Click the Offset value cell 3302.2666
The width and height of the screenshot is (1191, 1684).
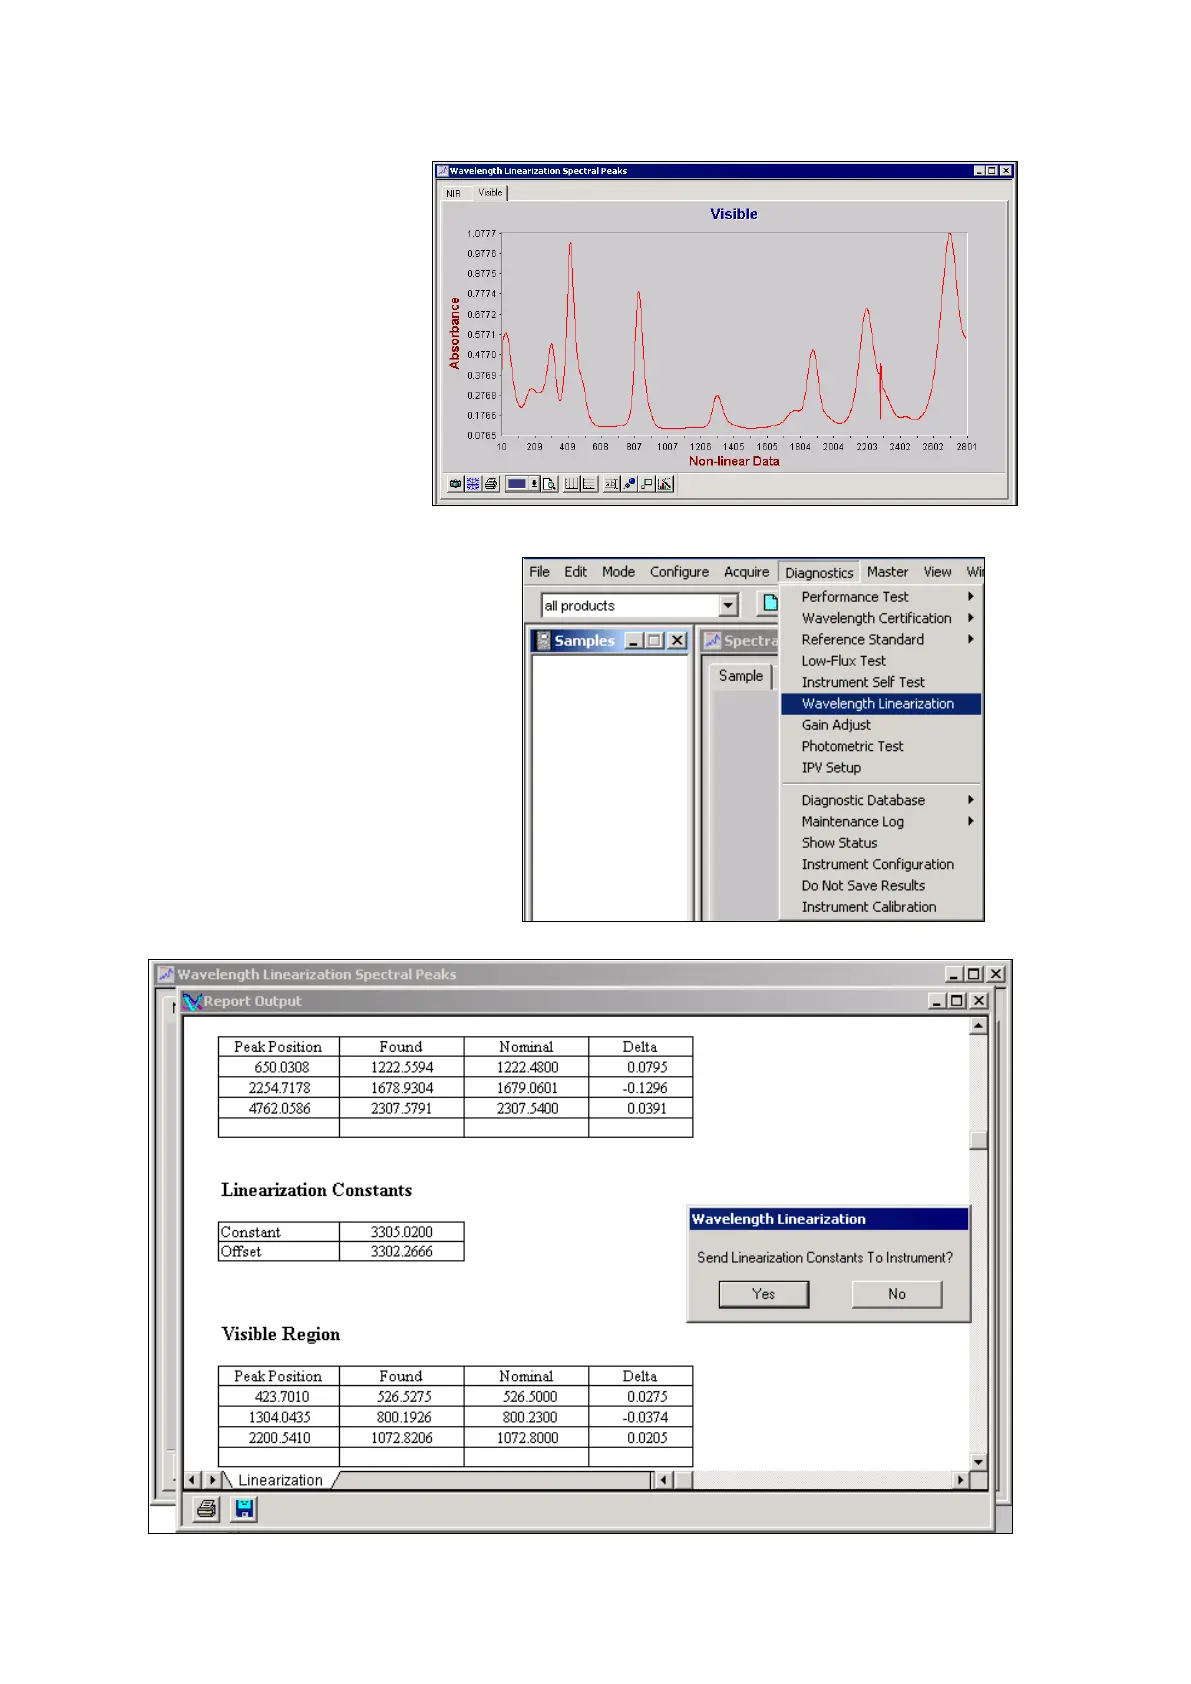tap(402, 1252)
